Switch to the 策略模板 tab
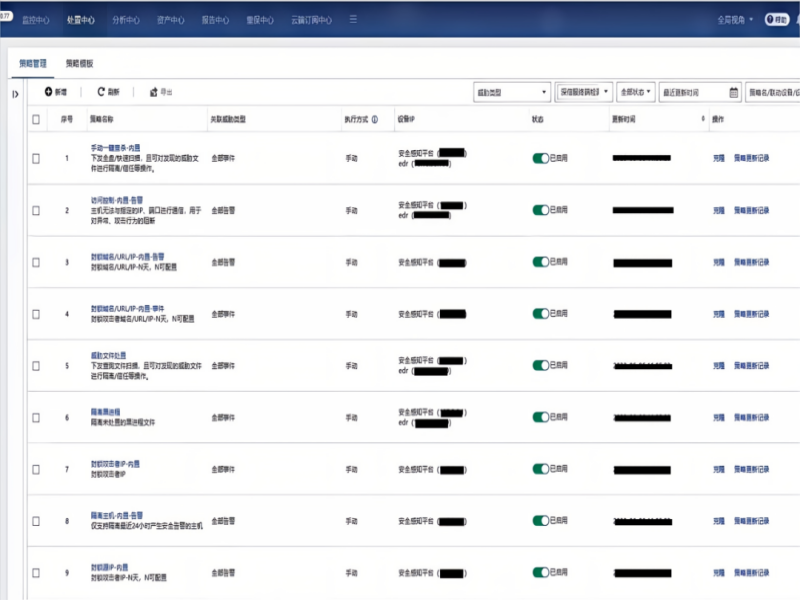Image resolution: width=800 pixels, height=600 pixels. [x=80, y=62]
